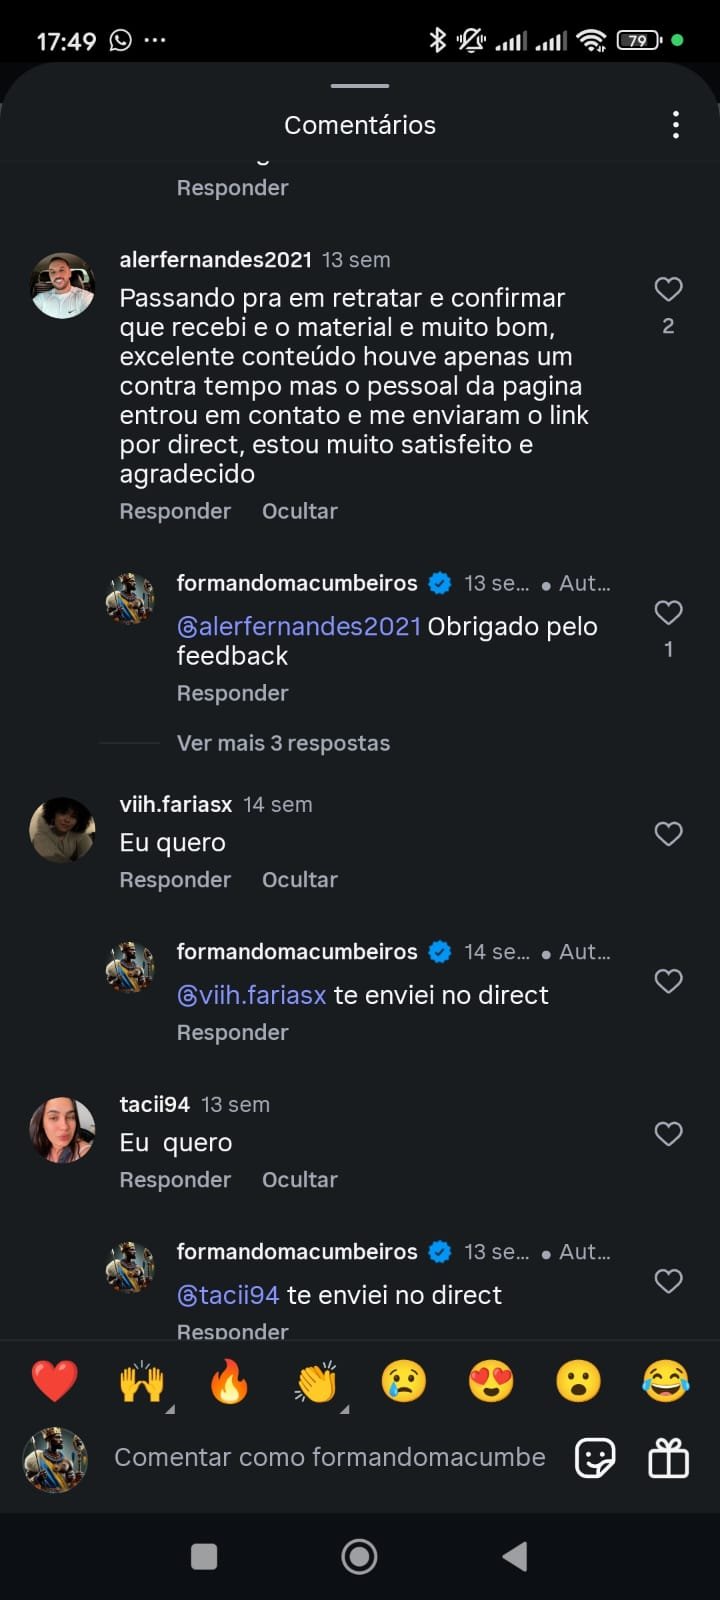Tap the heart-eyes emoji reaction
The height and width of the screenshot is (1600, 720).
click(491, 1382)
